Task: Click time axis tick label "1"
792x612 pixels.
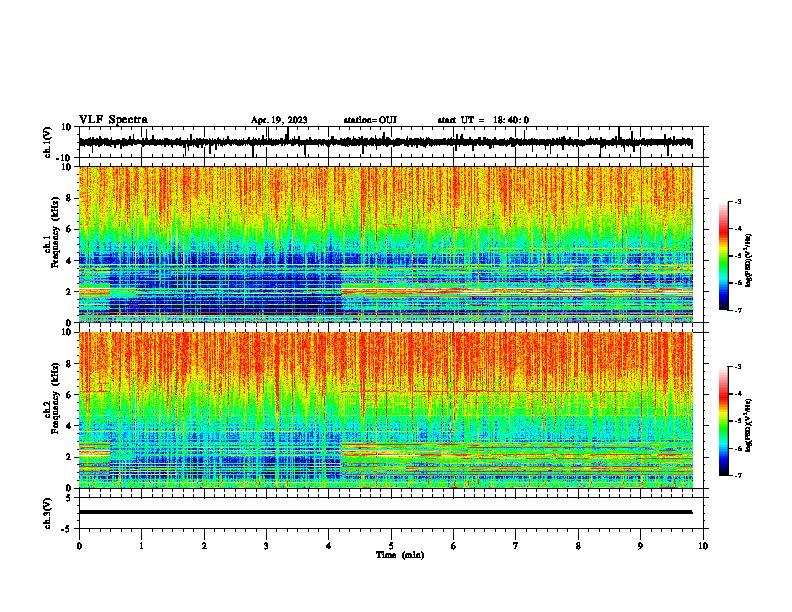Action: point(141,546)
